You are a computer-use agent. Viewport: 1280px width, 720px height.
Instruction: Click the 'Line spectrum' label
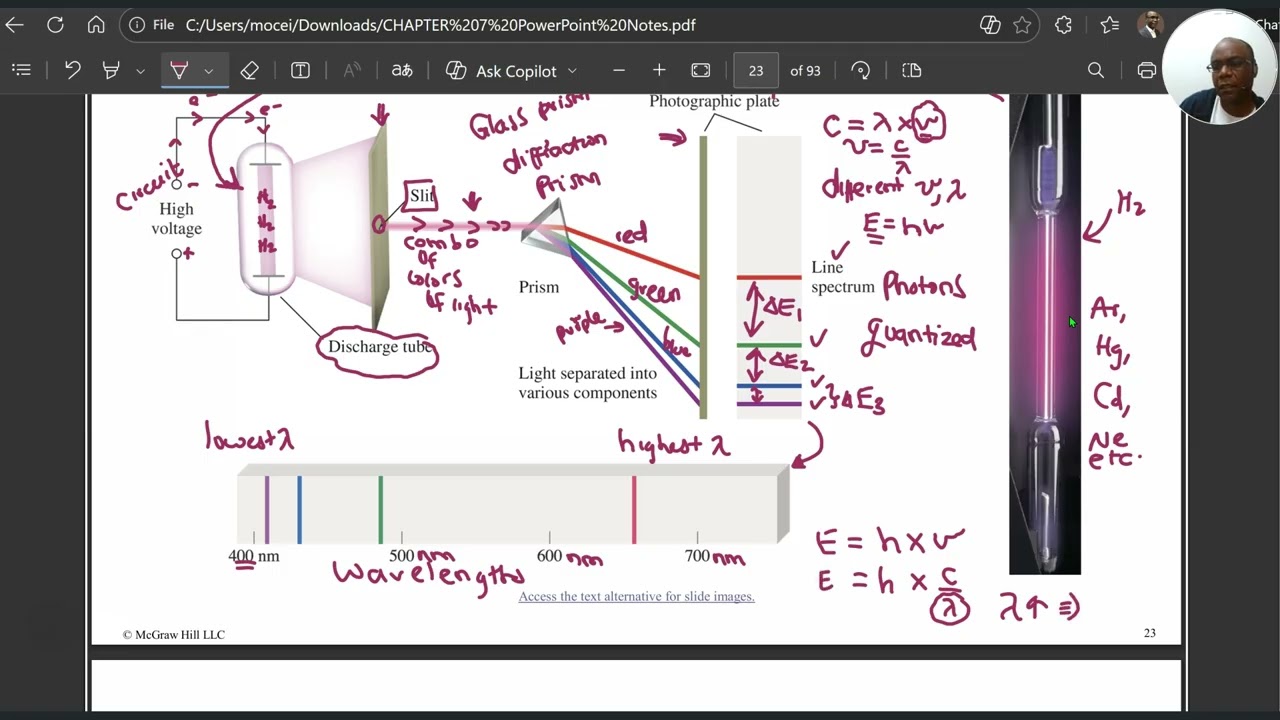click(x=843, y=277)
